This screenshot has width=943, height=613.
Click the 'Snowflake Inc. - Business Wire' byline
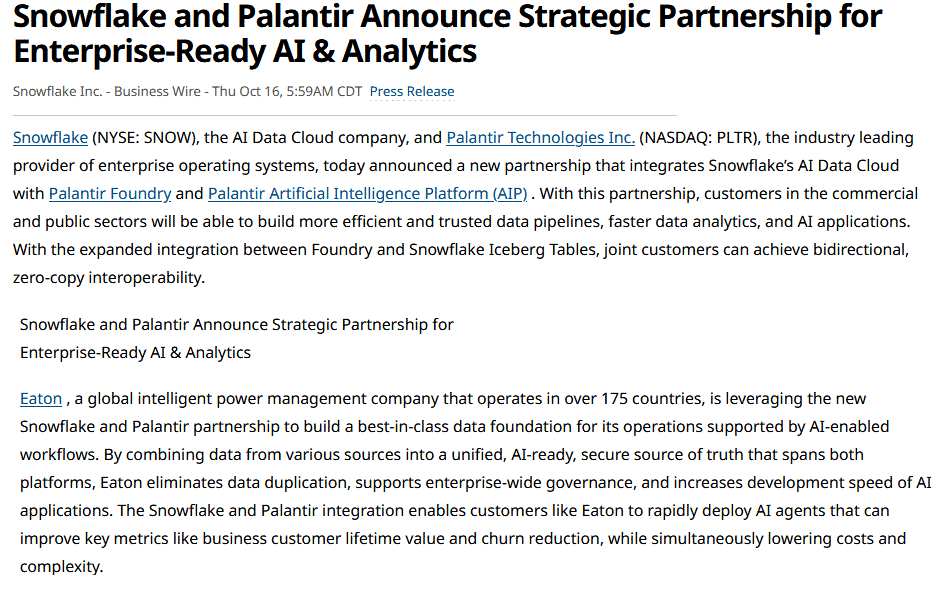[x=104, y=91]
